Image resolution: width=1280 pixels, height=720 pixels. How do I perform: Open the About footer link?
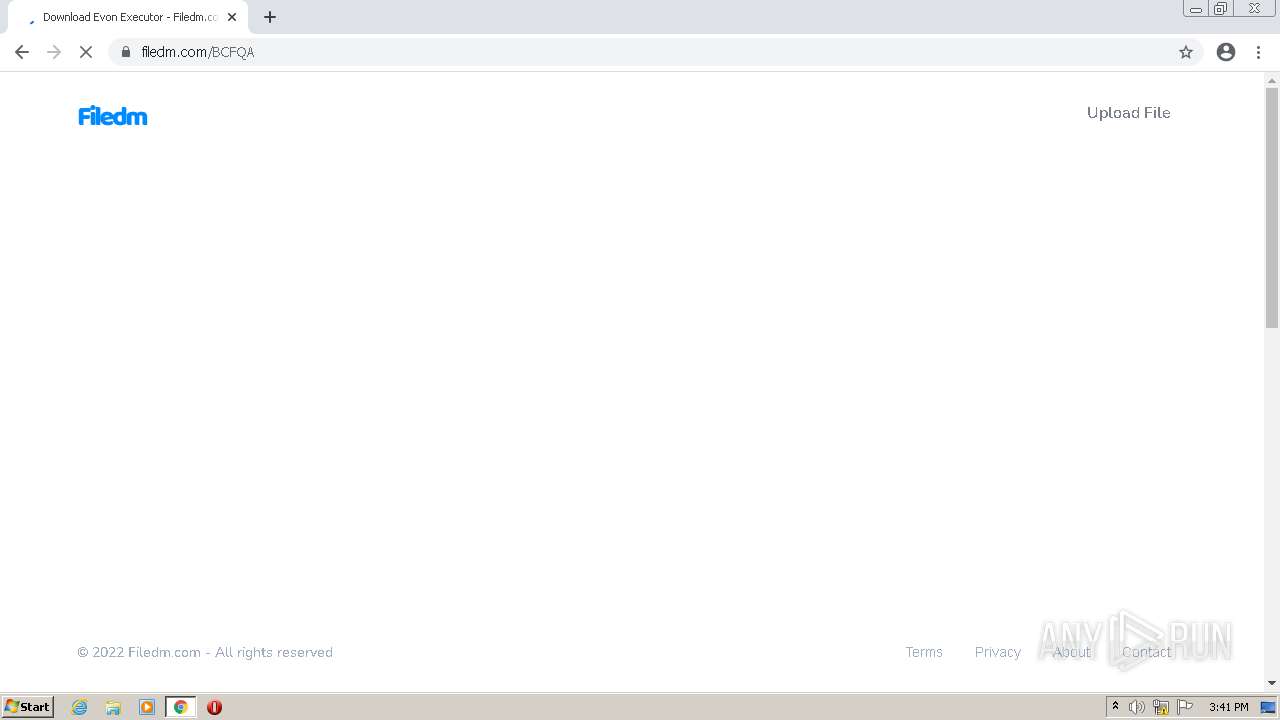[1072, 652]
